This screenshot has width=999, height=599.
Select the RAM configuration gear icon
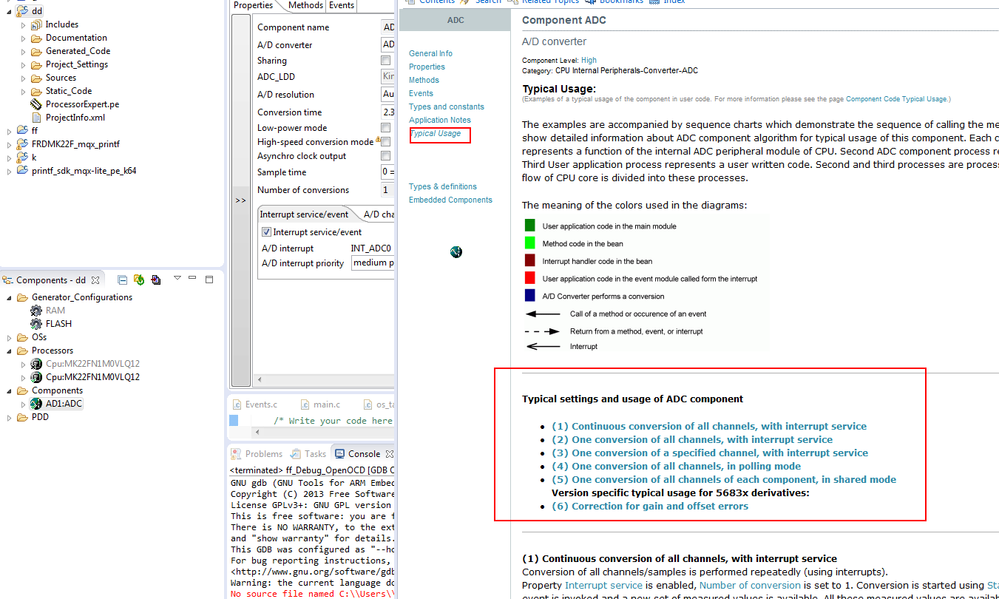[36, 310]
